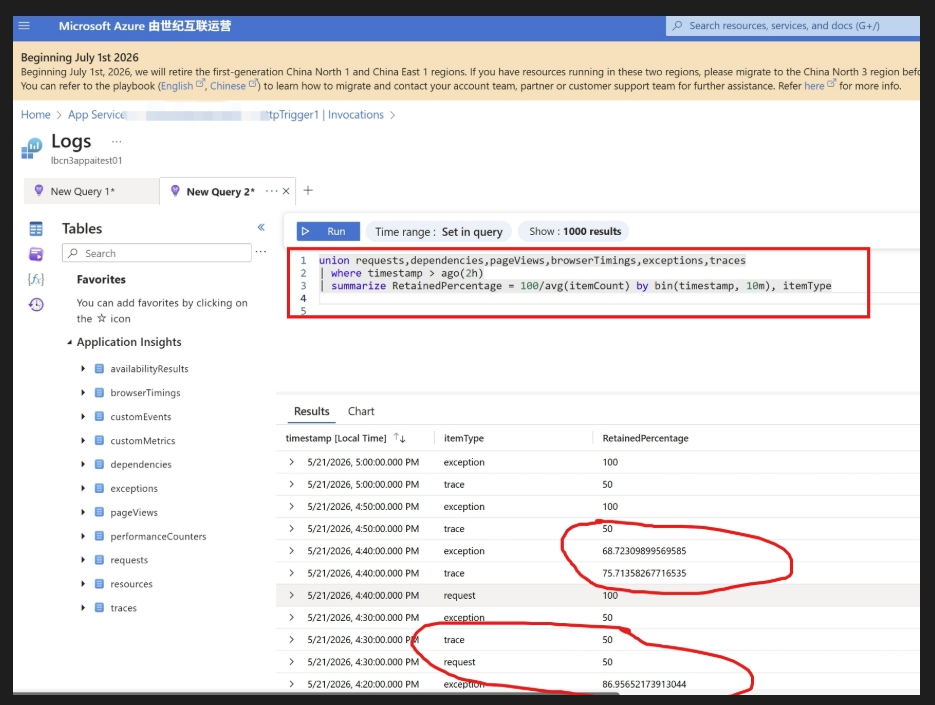Add a new query tab with plus
The width and height of the screenshot is (935, 705).
coord(308,190)
